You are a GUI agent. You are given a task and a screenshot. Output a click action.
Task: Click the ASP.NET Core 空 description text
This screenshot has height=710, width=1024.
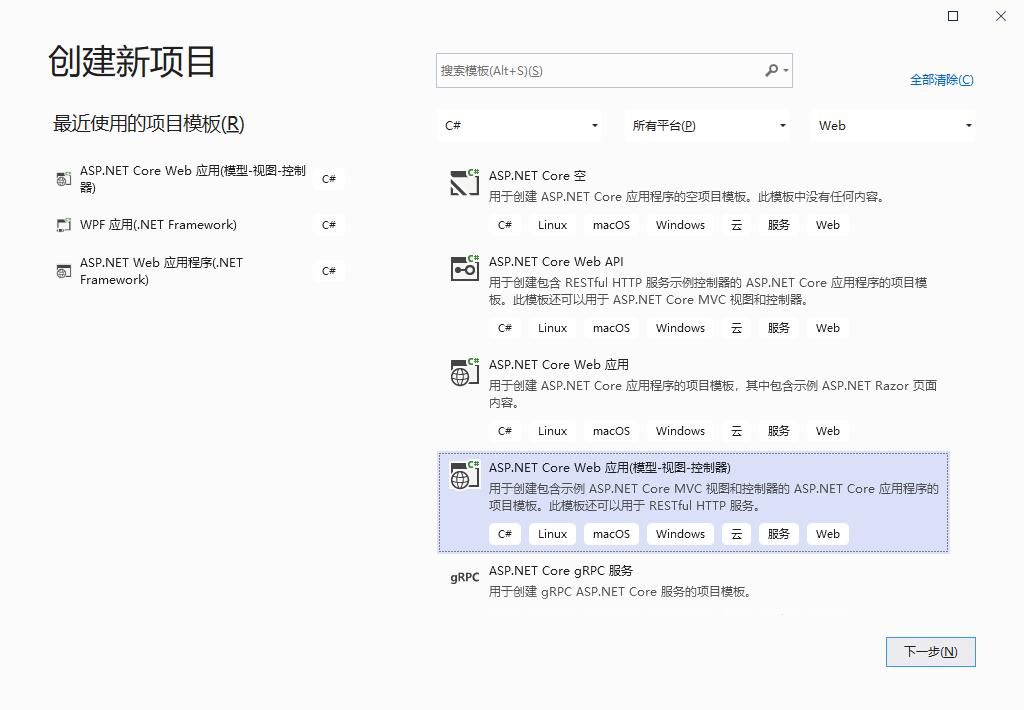point(688,197)
